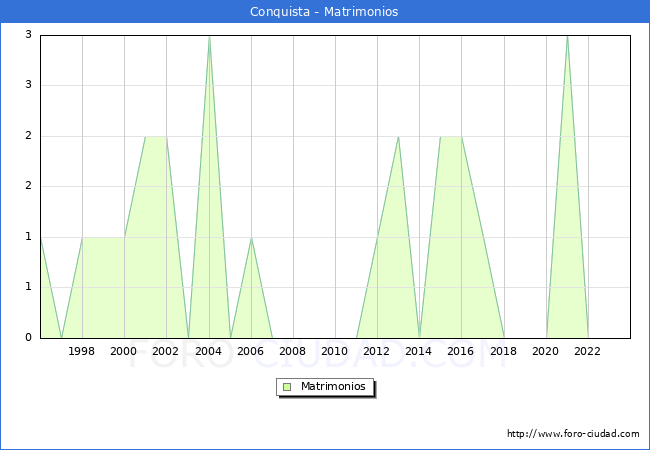Click the 2004 peak of the chart

pyautogui.click(x=208, y=36)
